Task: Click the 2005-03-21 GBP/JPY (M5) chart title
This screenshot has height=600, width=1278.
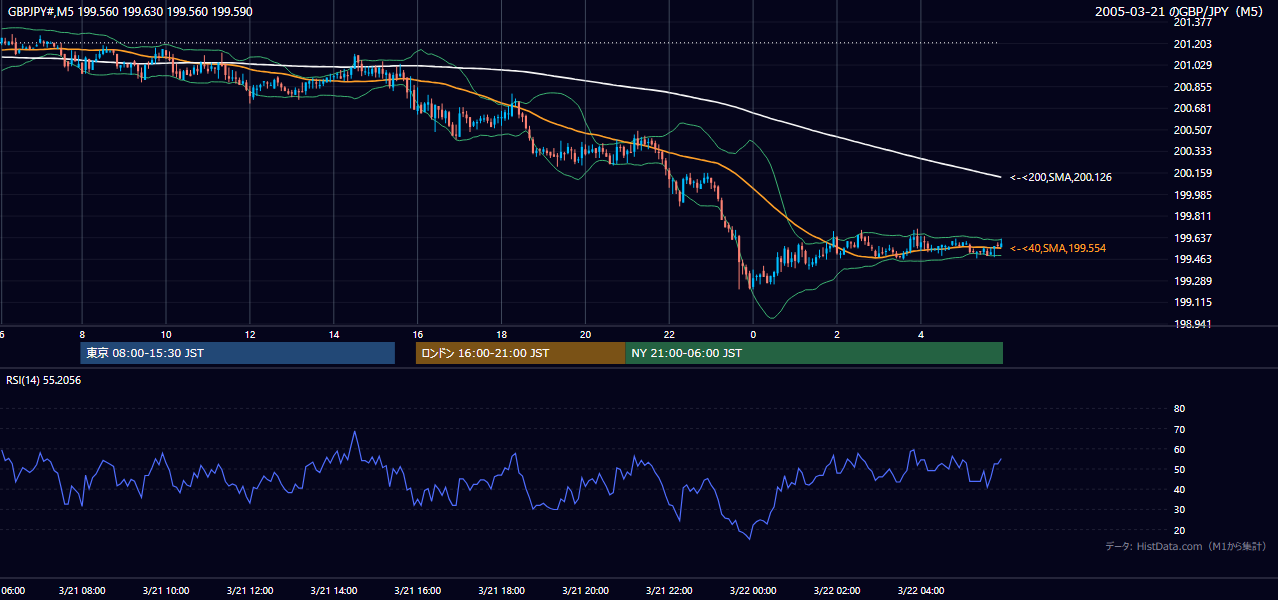Action: 1181,12
